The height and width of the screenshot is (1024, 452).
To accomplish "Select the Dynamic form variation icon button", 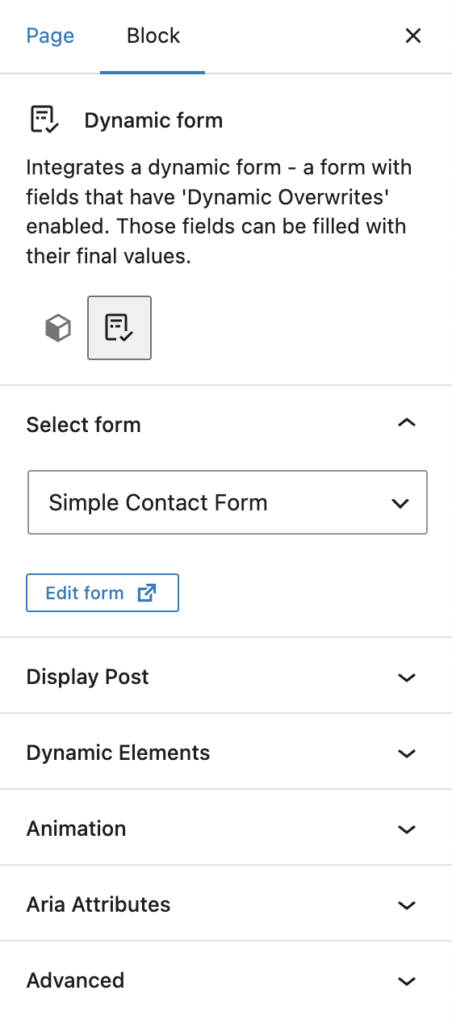I will pyautogui.click(x=120, y=328).
